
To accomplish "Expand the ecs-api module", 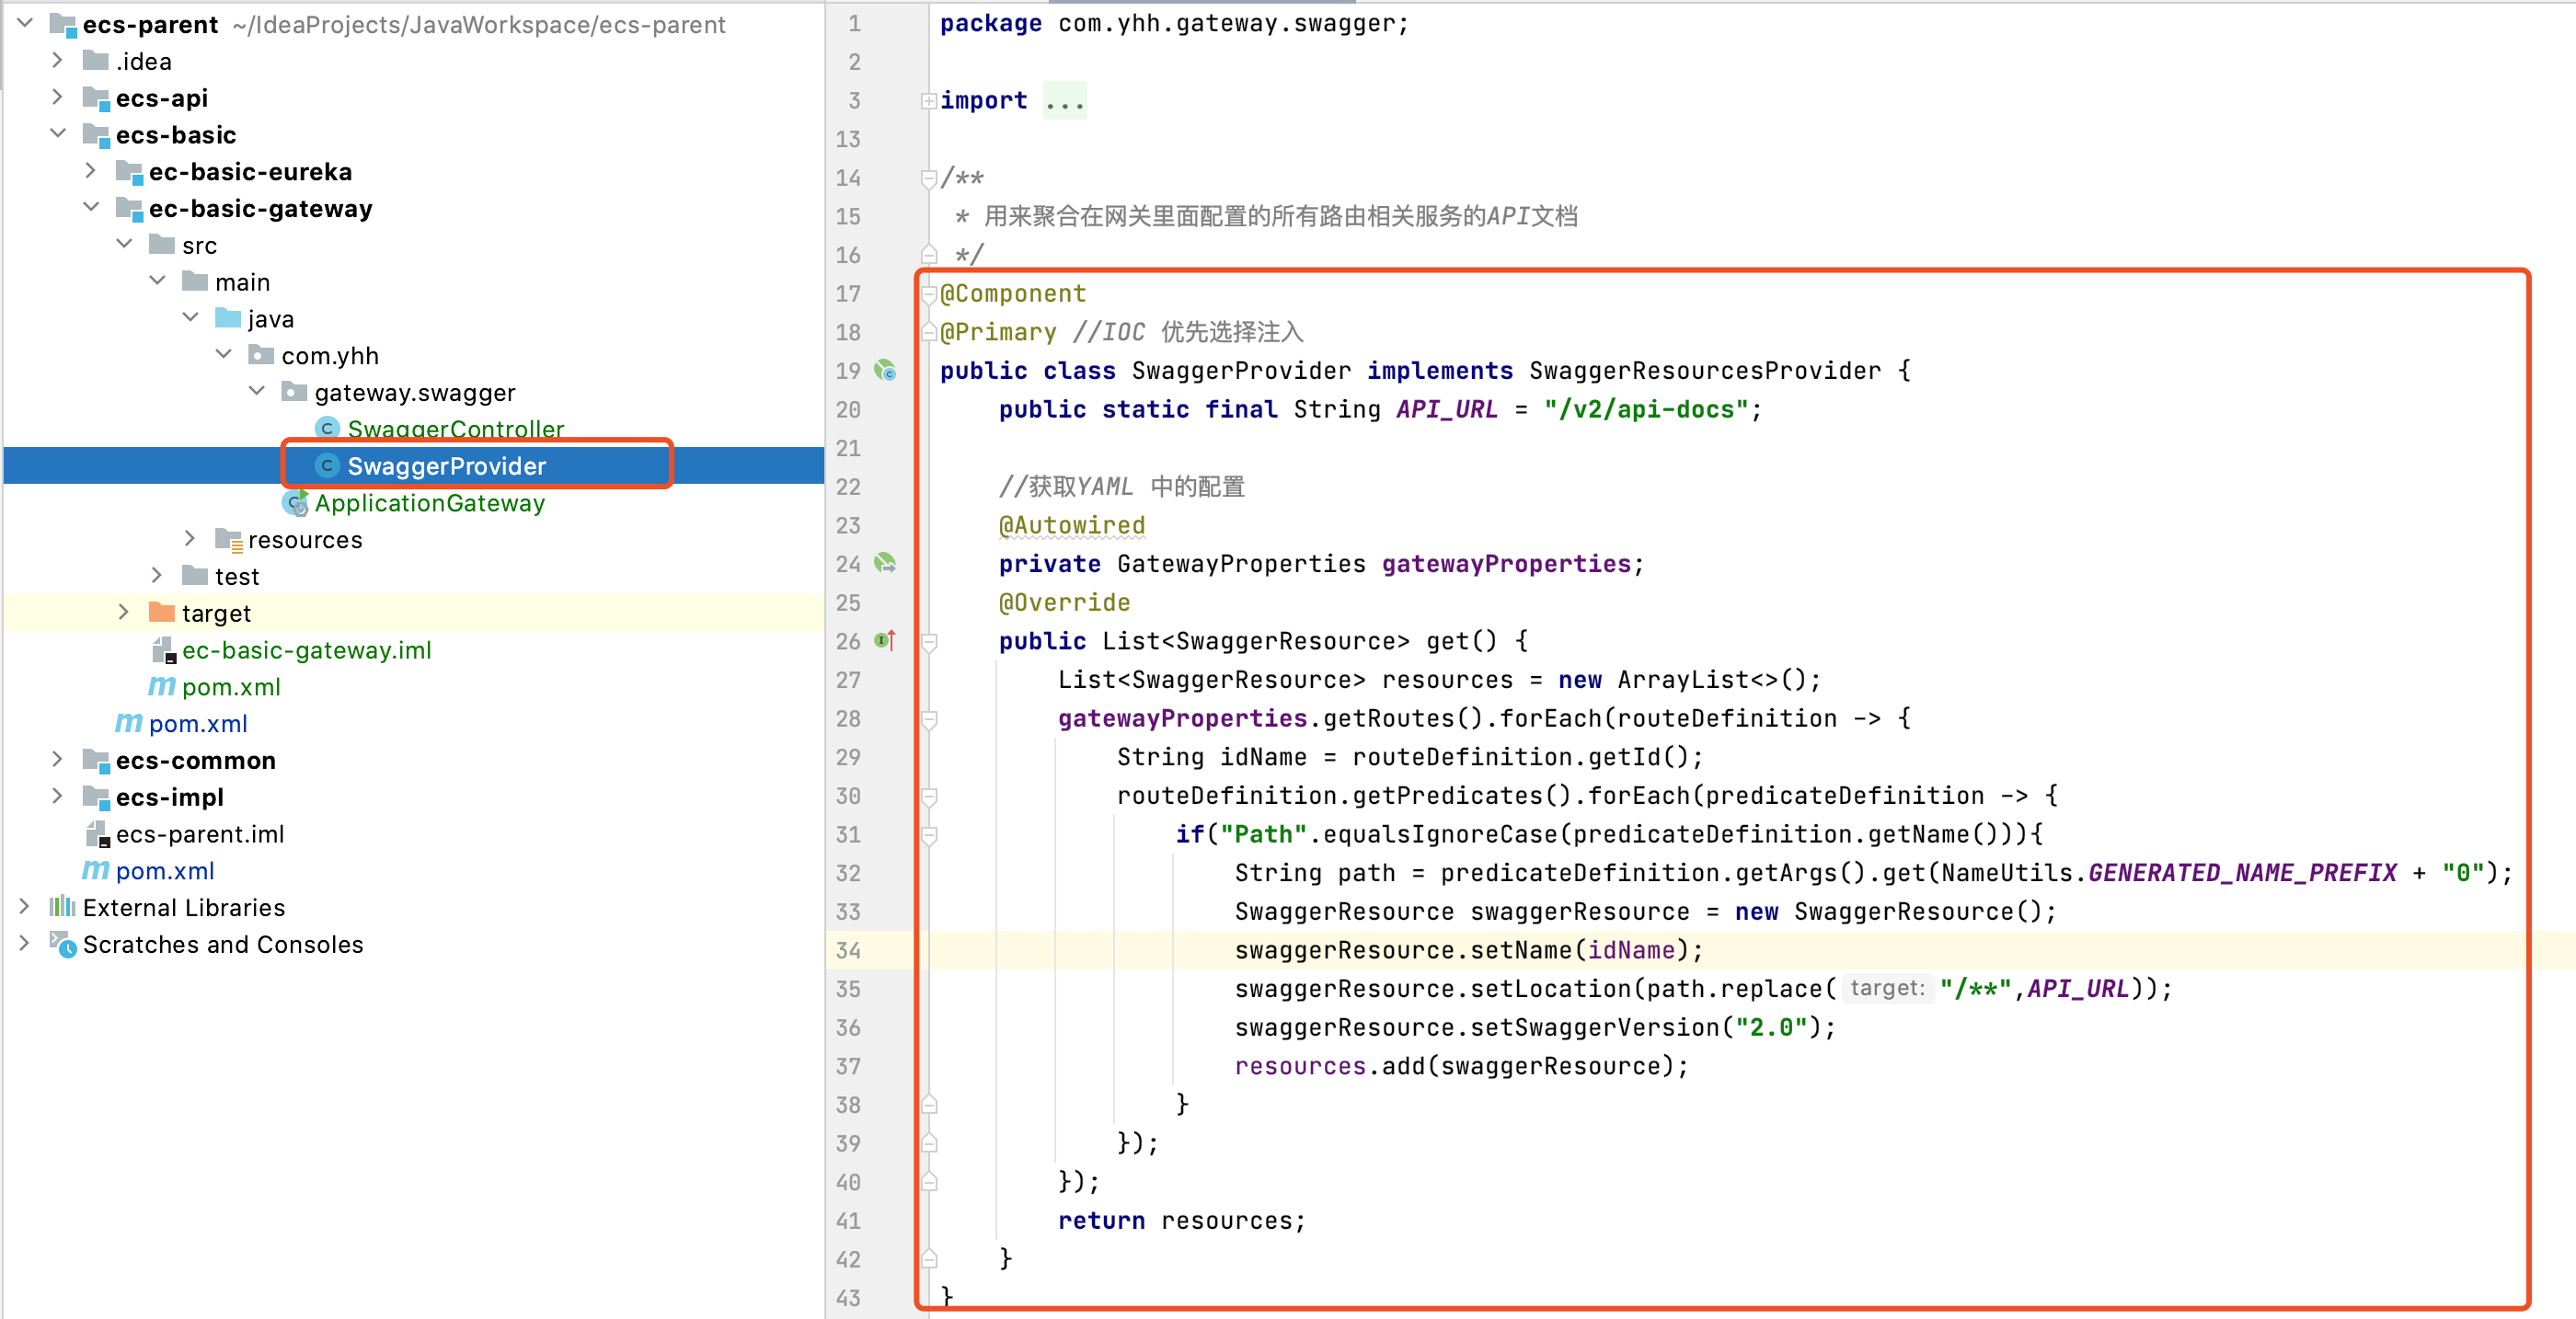I will click(57, 97).
